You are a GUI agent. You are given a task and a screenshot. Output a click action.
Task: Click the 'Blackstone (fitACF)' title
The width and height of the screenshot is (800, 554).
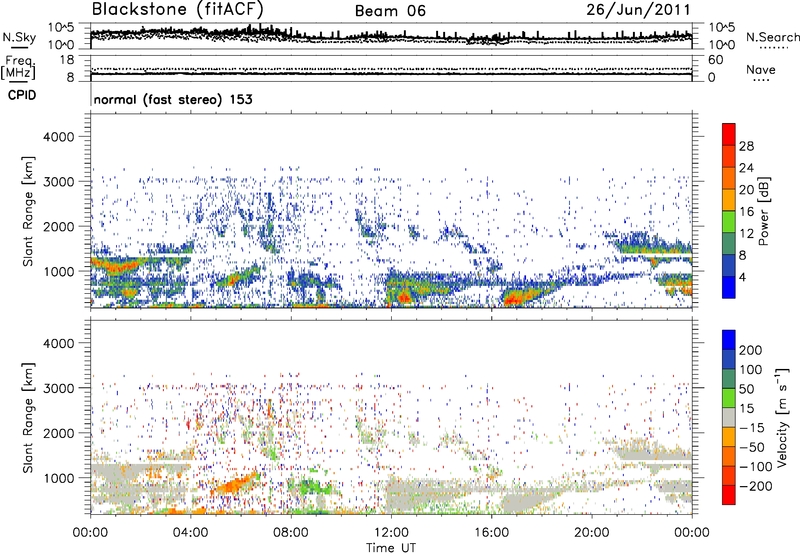tap(178, 9)
